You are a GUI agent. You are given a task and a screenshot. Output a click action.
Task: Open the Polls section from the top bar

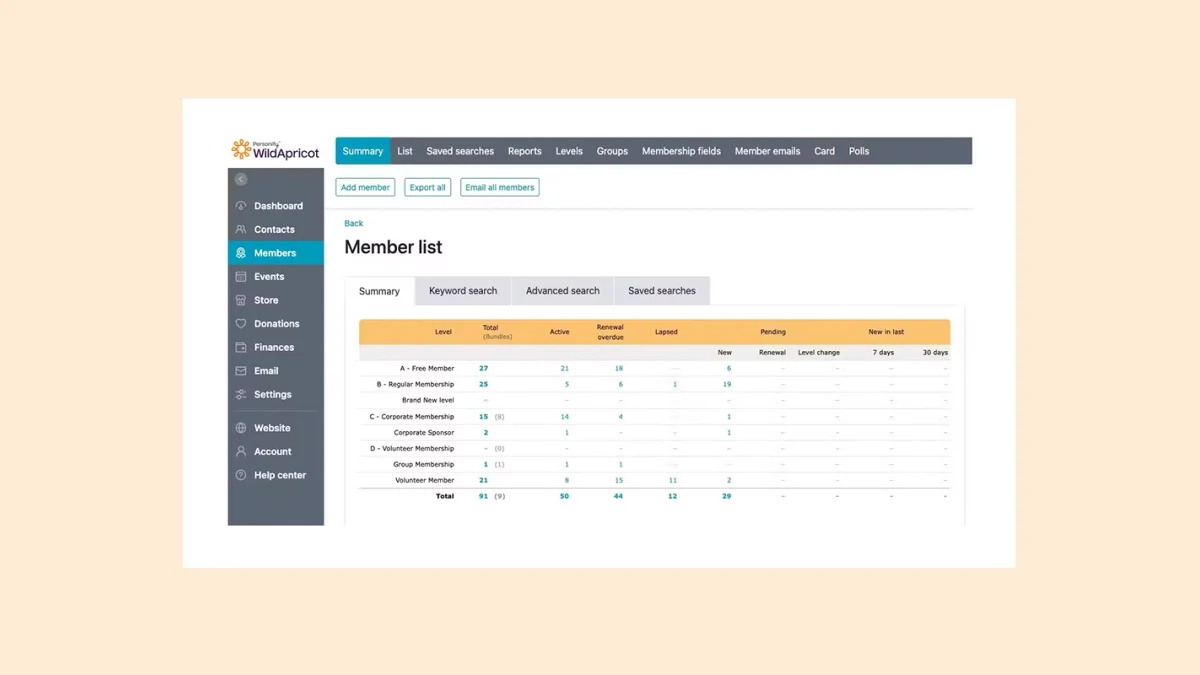tap(858, 151)
